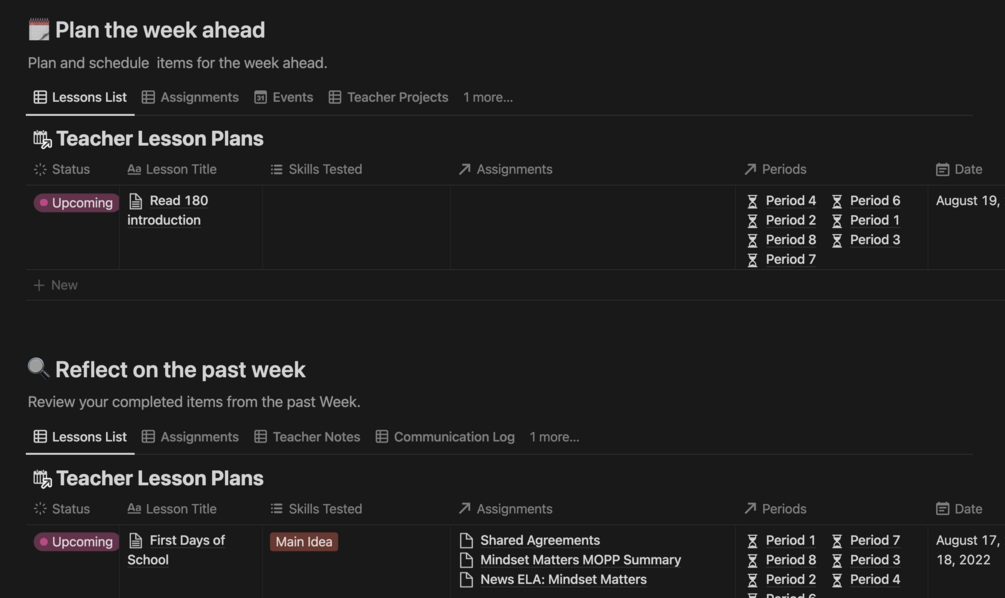This screenshot has width=1005, height=598.
Task: Click the page icon next to First Days of School
Action: click(136, 541)
